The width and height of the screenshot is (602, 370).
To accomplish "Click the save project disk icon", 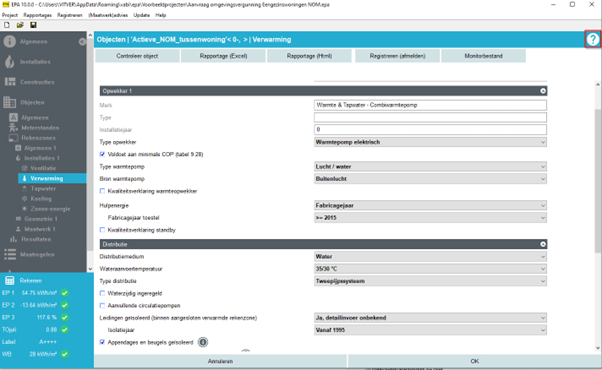I will [33, 25].
